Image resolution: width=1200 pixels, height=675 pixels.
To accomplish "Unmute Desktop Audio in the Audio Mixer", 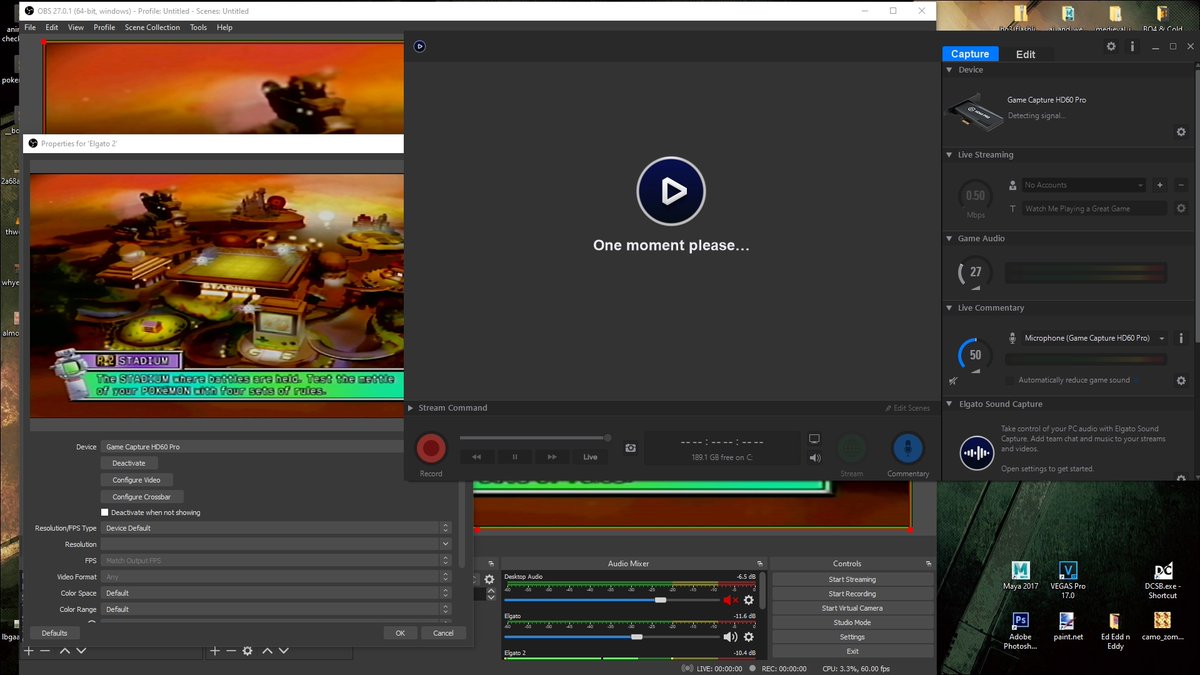I will tap(728, 598).
